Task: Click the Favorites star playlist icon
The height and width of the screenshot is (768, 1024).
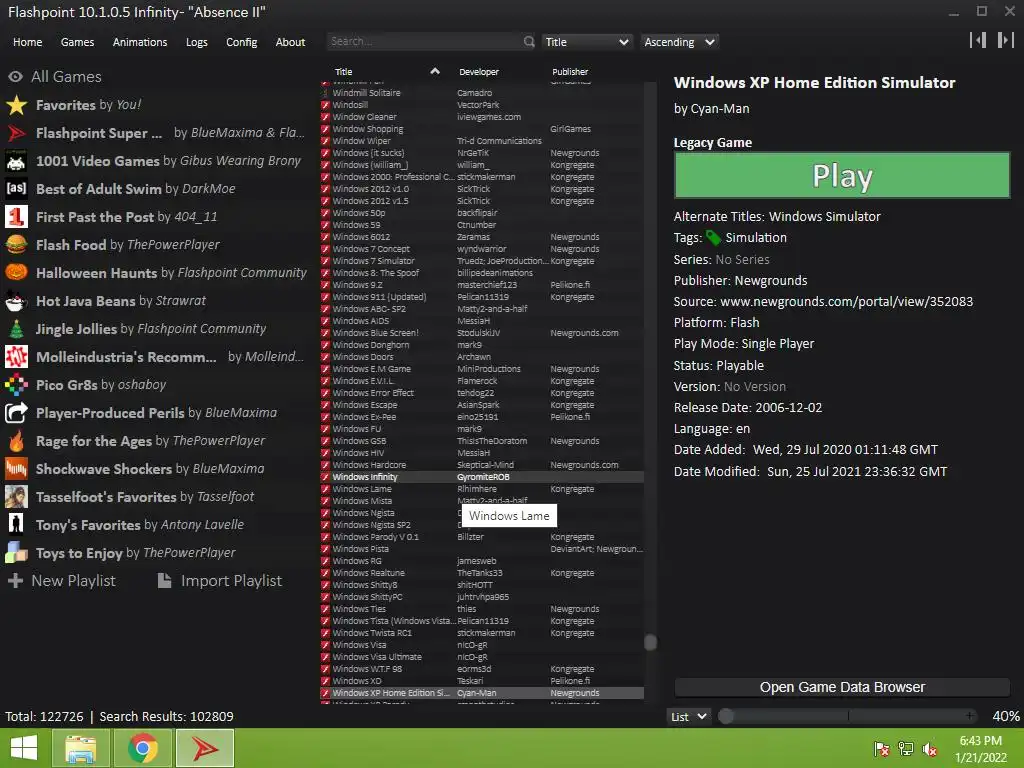Action: coord(16,104)
